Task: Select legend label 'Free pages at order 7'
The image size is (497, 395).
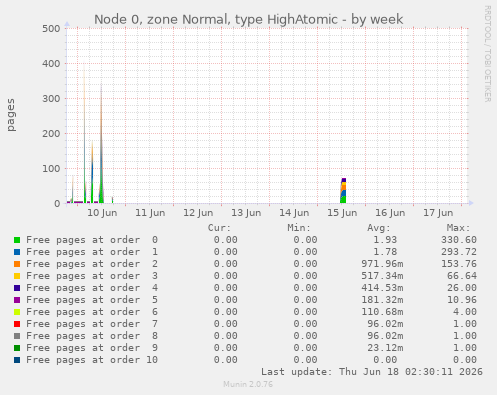Action: tap(92, 324)
